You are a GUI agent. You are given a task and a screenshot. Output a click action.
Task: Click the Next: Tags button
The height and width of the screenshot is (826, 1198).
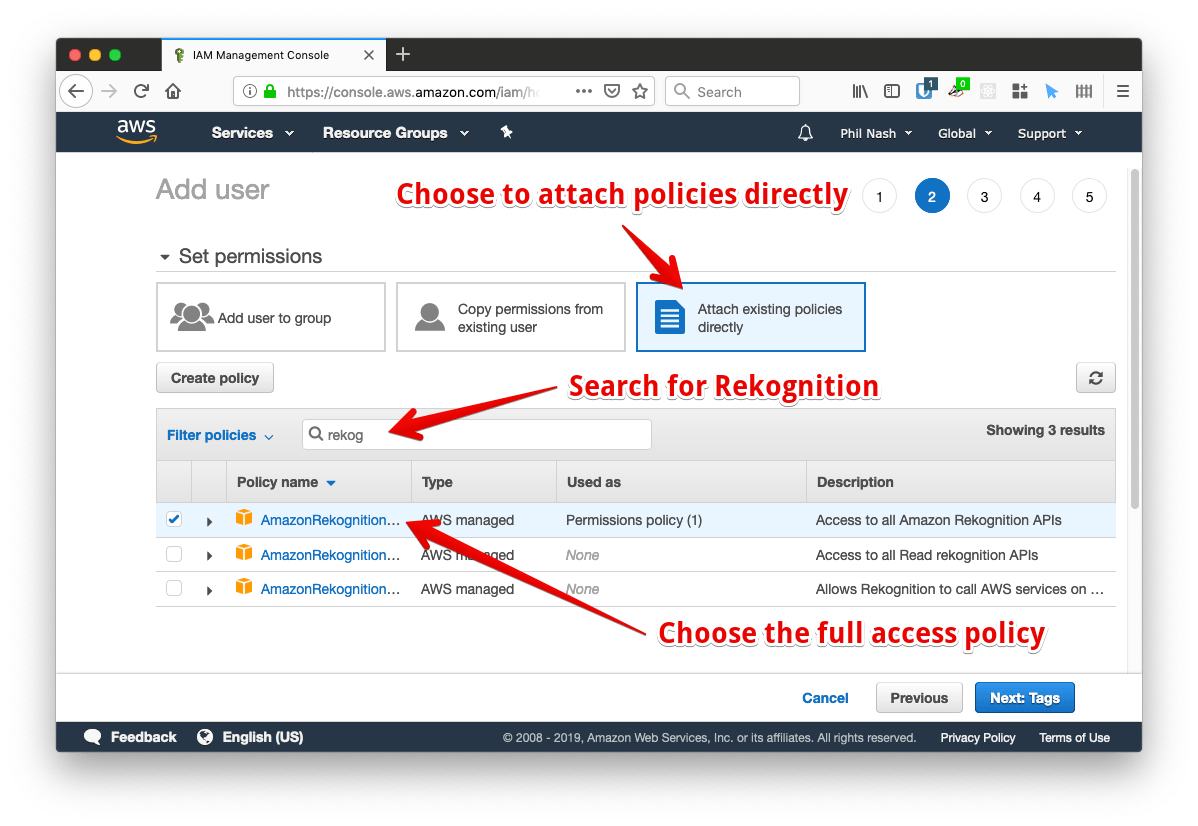[1025, 698]
